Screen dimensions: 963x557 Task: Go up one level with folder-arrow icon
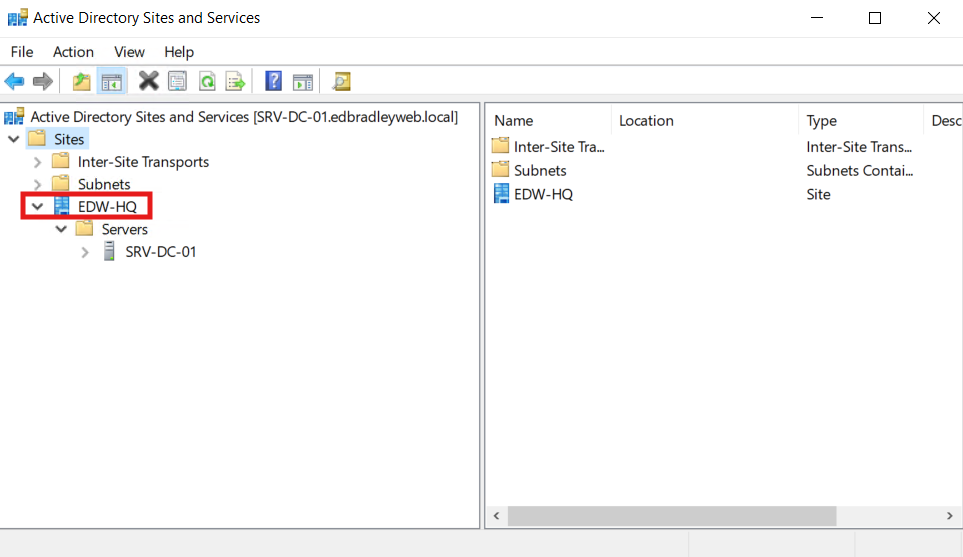coord(81,81)
